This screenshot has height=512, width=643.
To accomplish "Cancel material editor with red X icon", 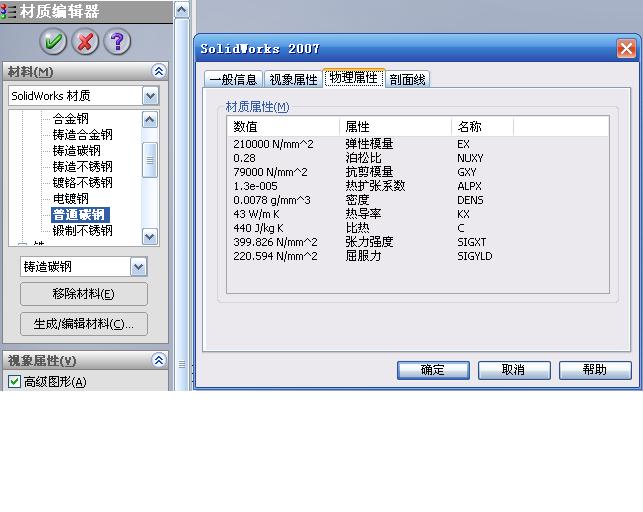I will tap(85, 41).
